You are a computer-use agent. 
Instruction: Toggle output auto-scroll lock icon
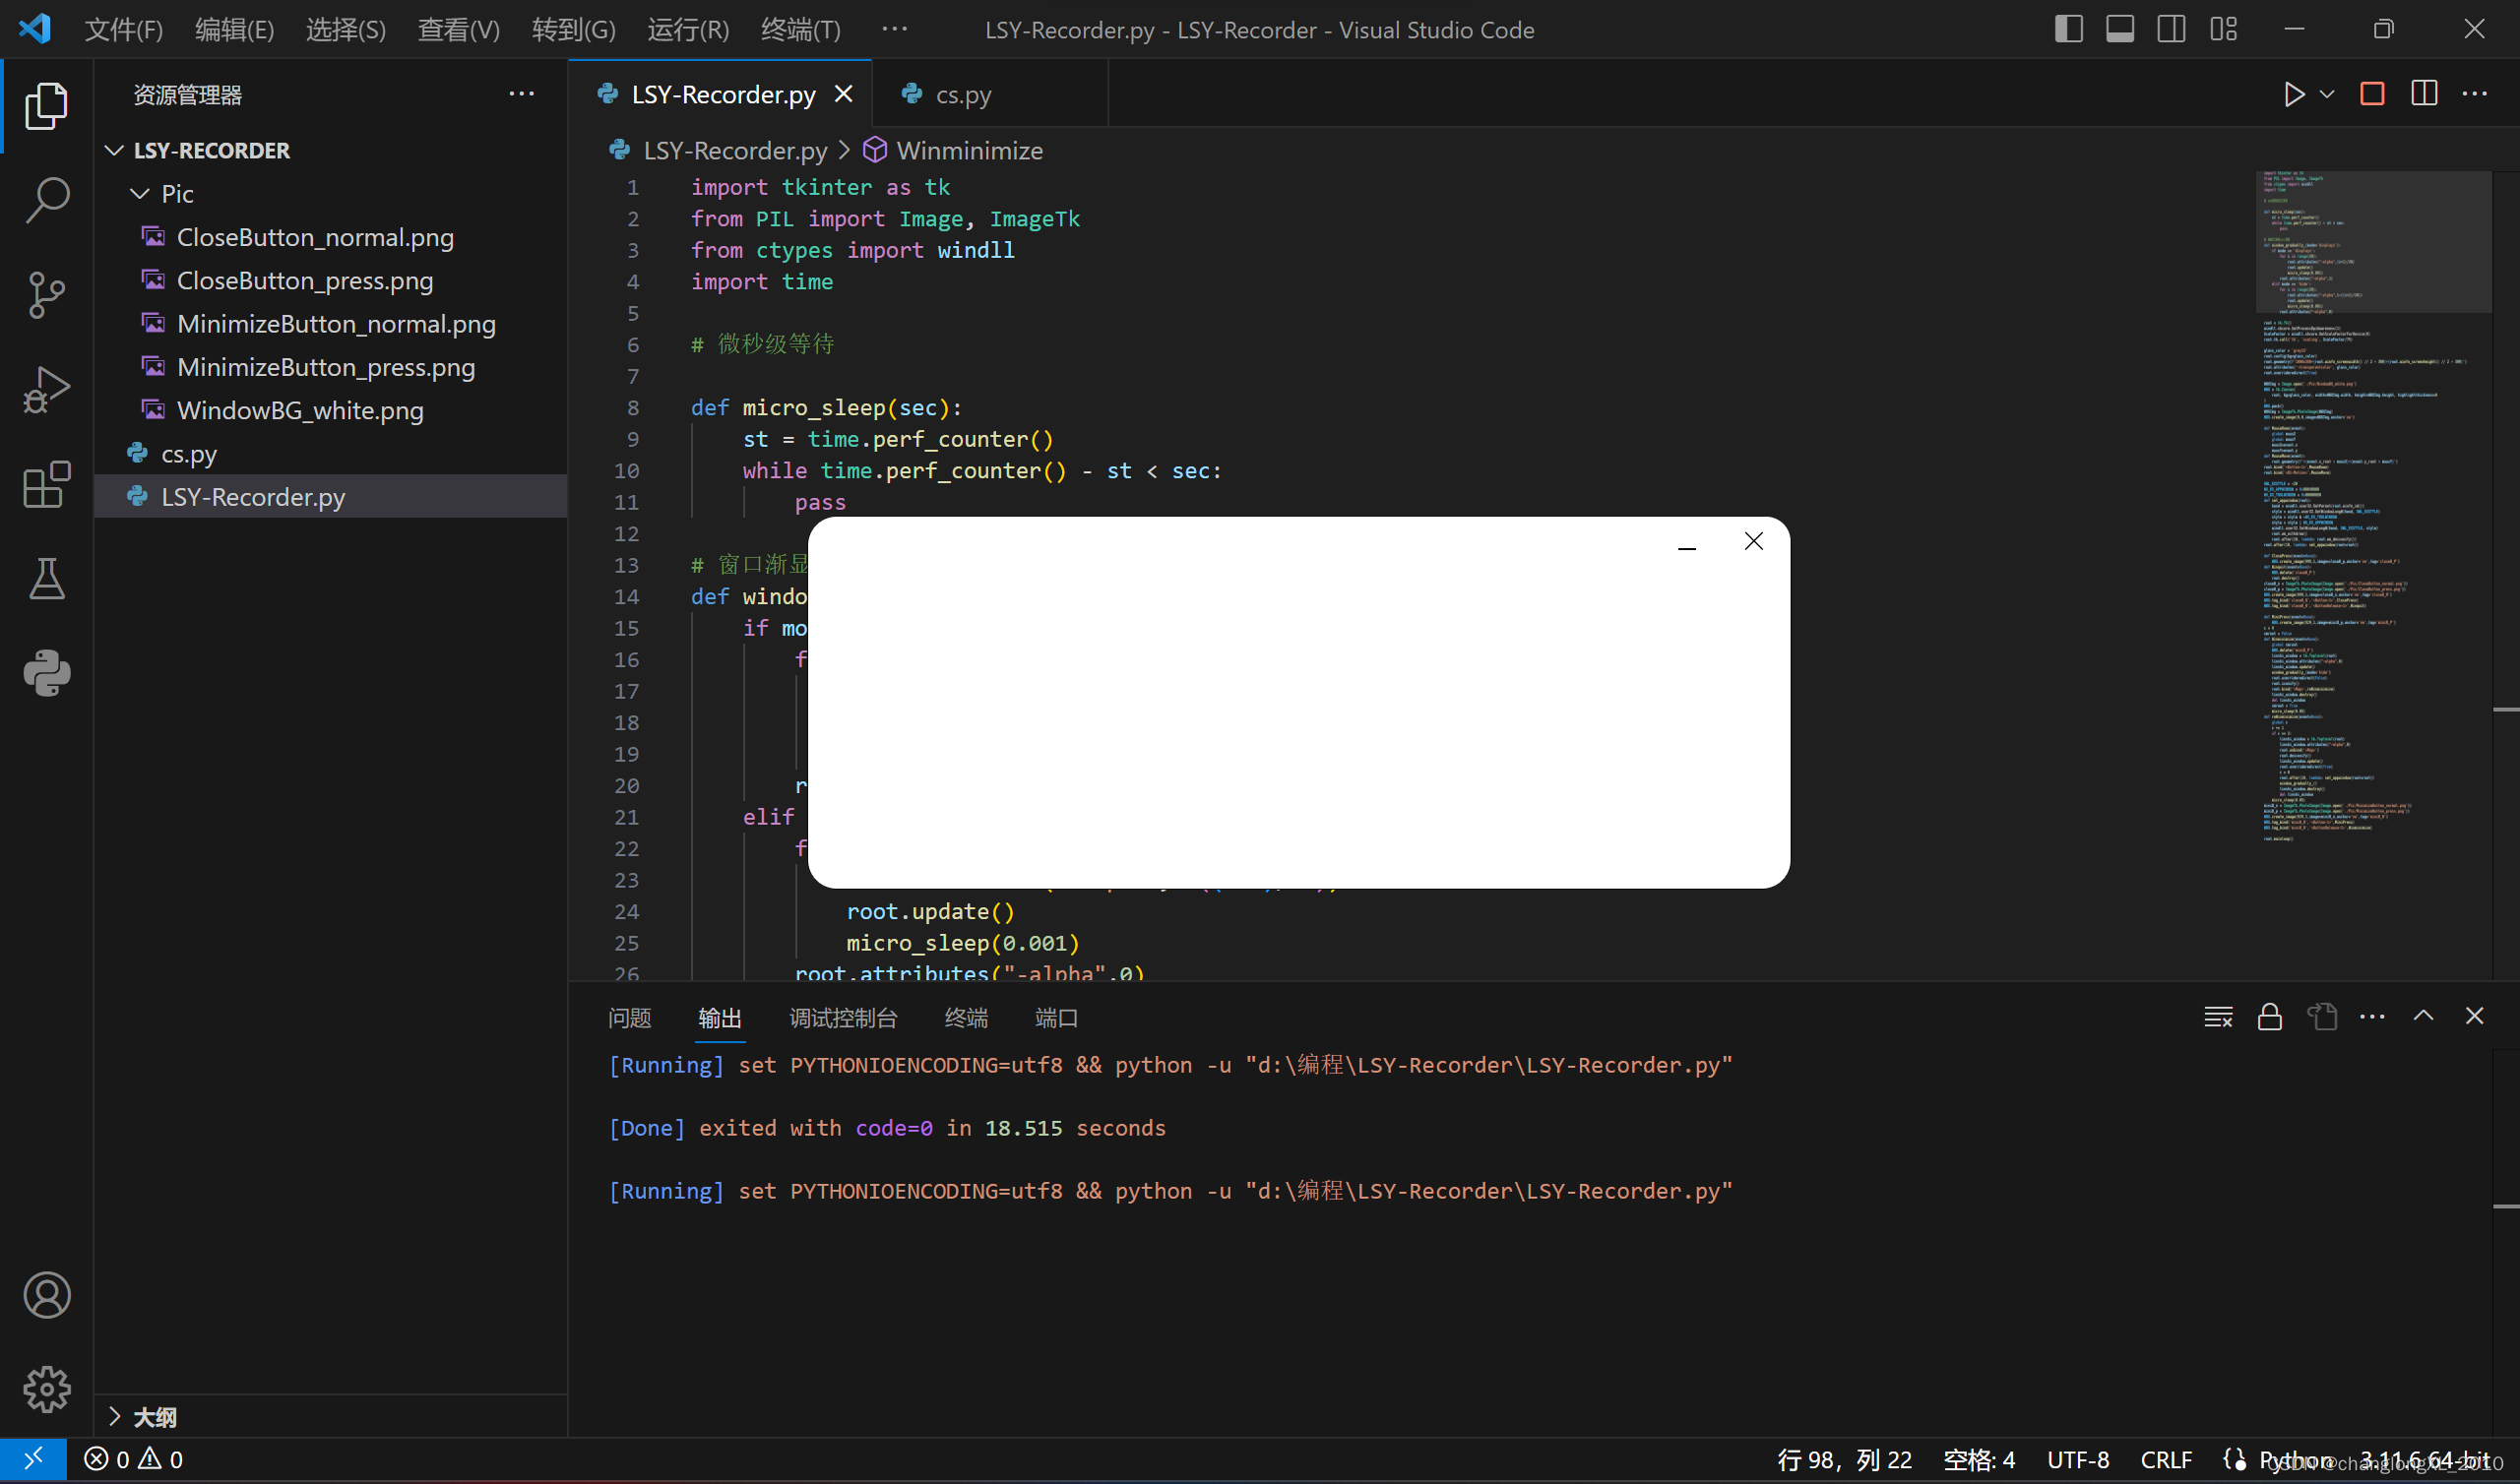pyautogui.click(x=2269, y=1017)
